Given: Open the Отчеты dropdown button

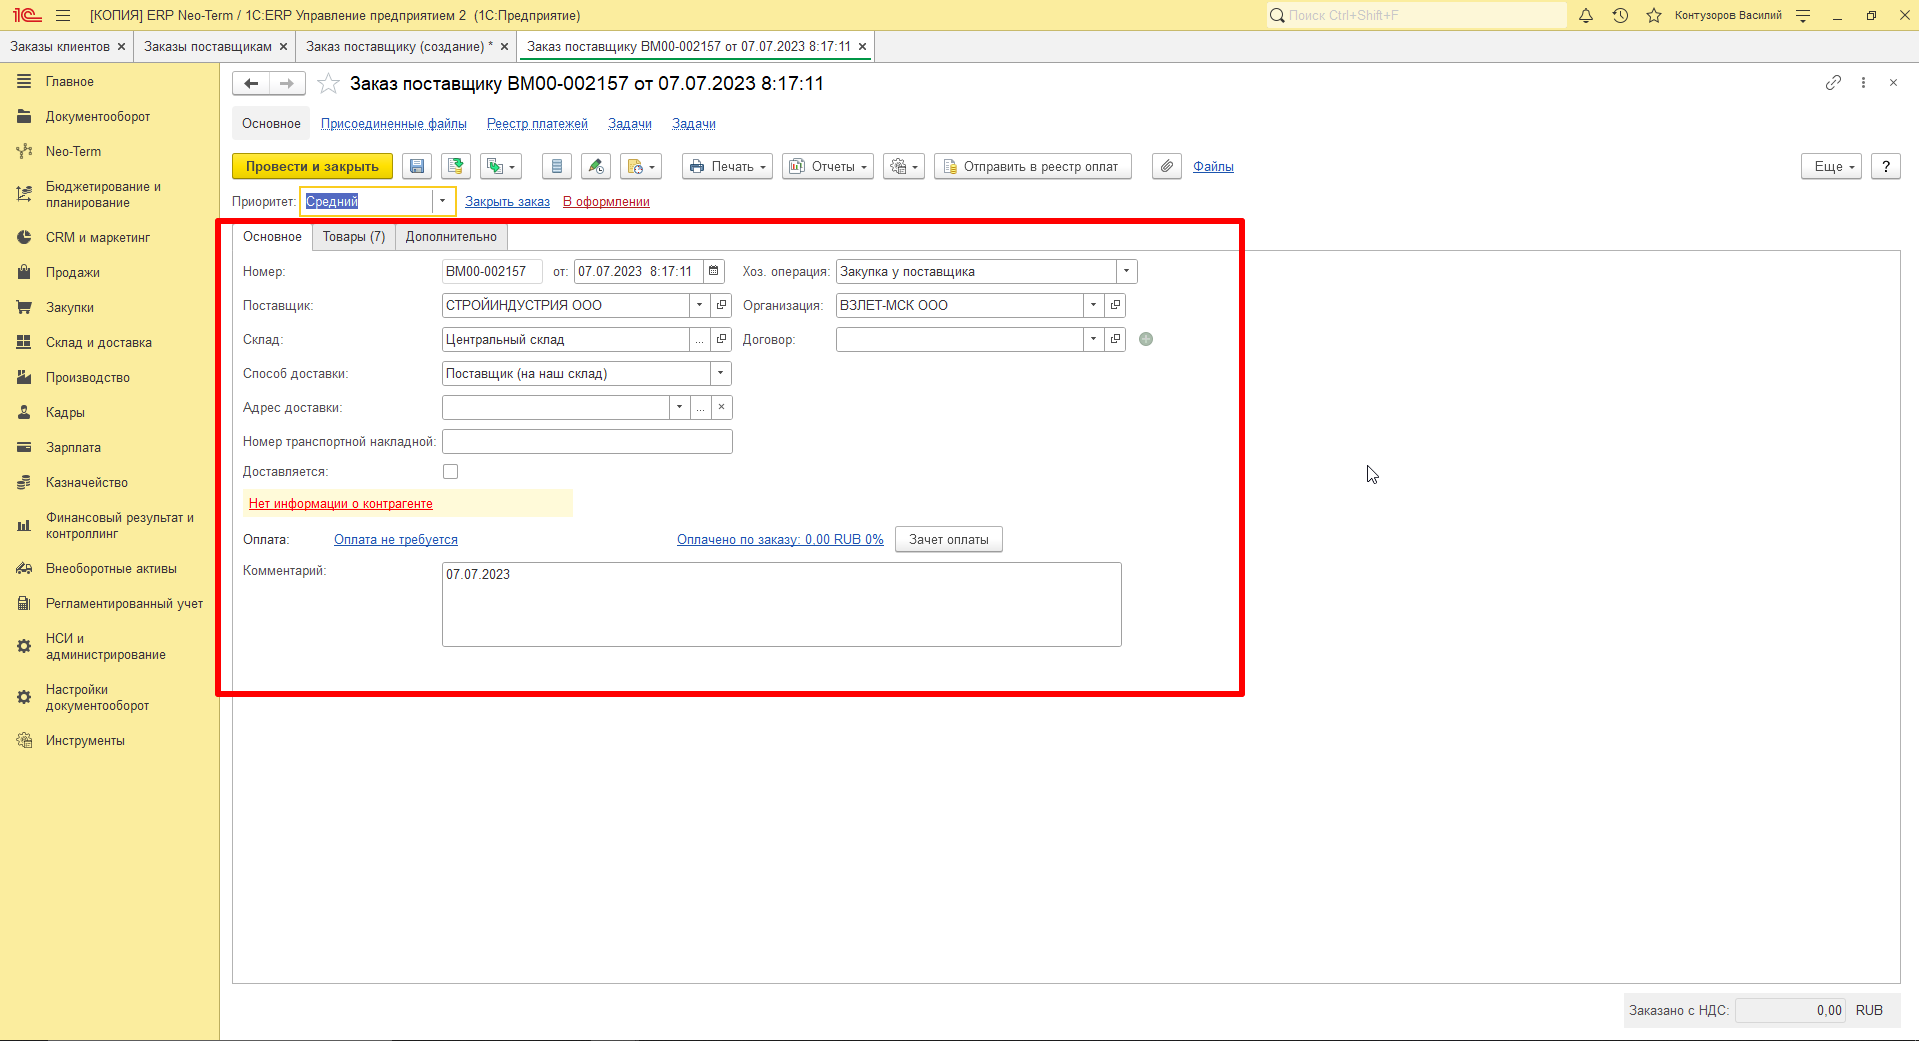Looking at the screenshot, I should coord(828,167).
